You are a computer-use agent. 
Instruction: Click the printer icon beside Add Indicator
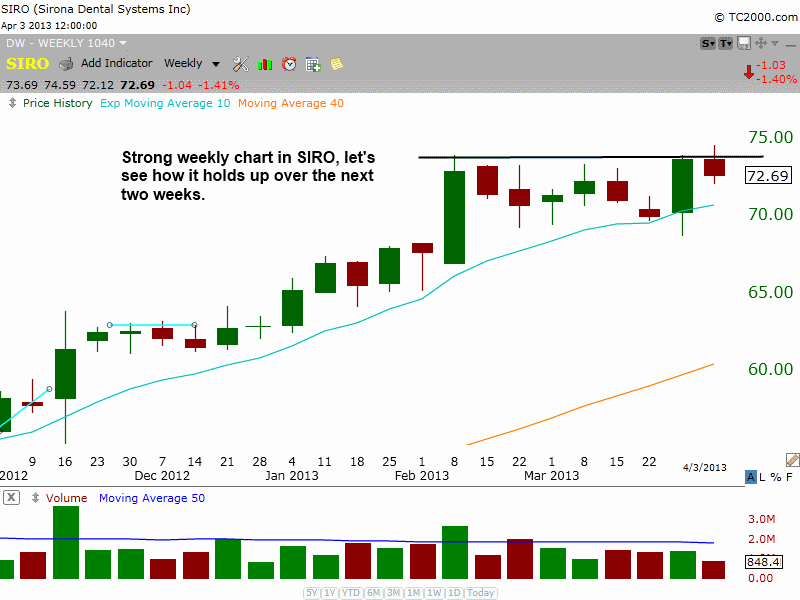point(66,64)
